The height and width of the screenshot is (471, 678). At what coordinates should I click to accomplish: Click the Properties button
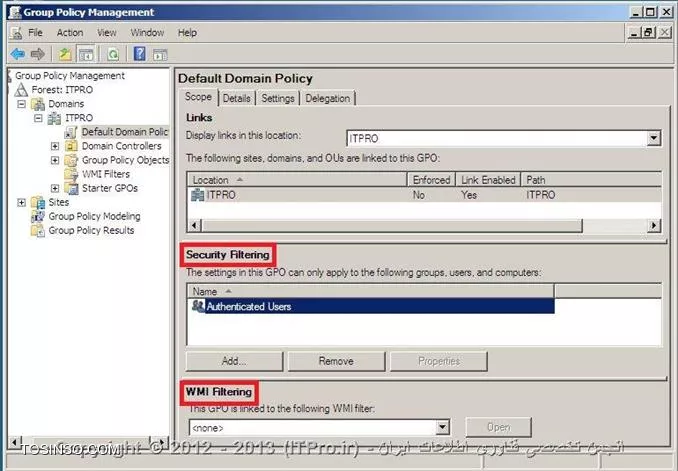(x=438, y=361)
